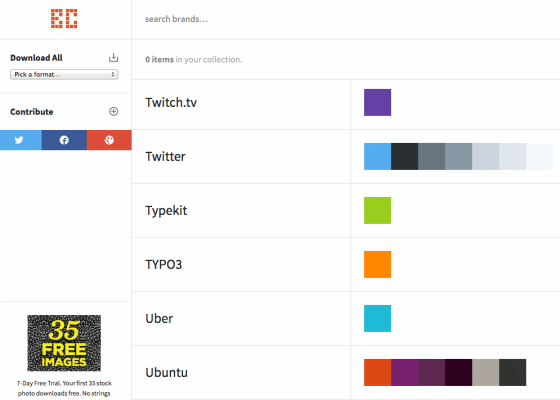
Task: Pick Twitter's very pale gray swatch
Action: 512,156
